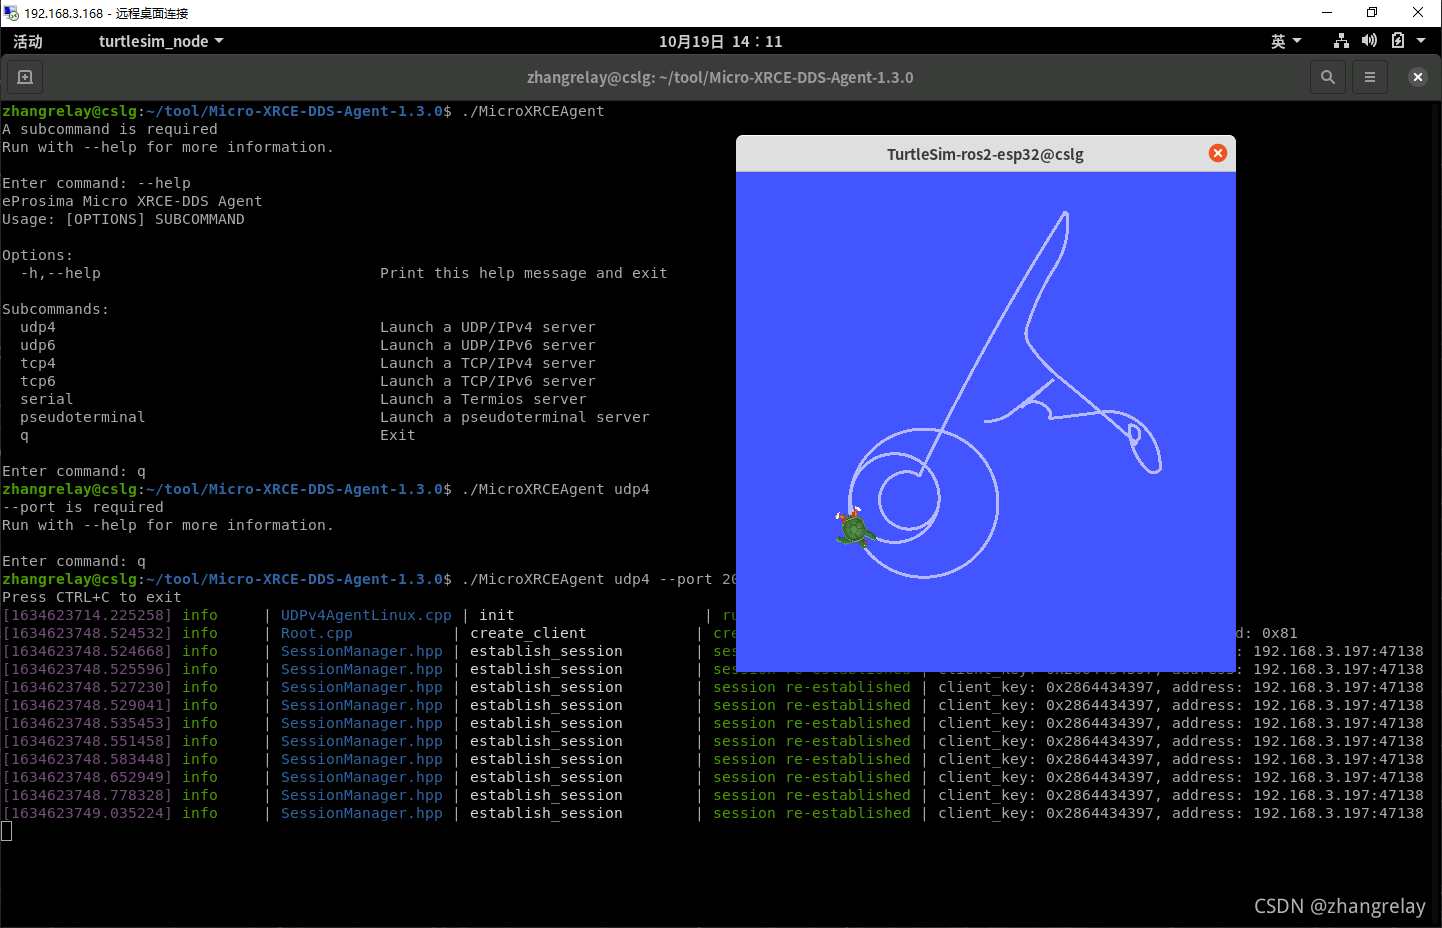Click the 'Root.cpp' log entry

click(317, 633)
